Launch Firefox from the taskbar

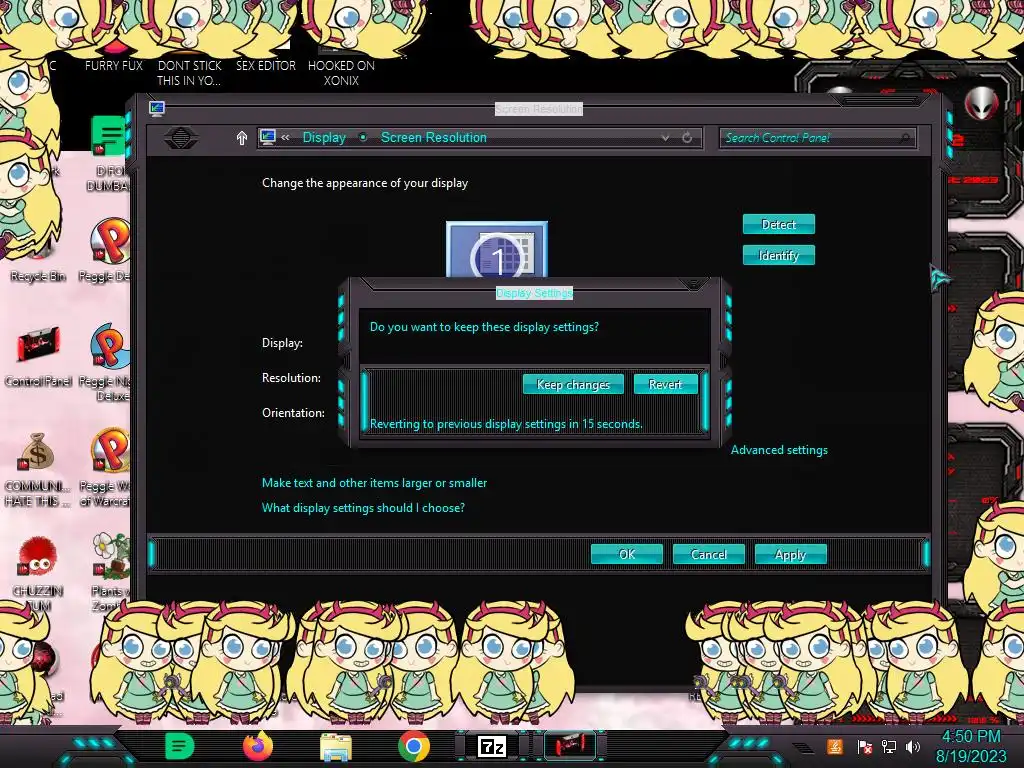(258, 746)
